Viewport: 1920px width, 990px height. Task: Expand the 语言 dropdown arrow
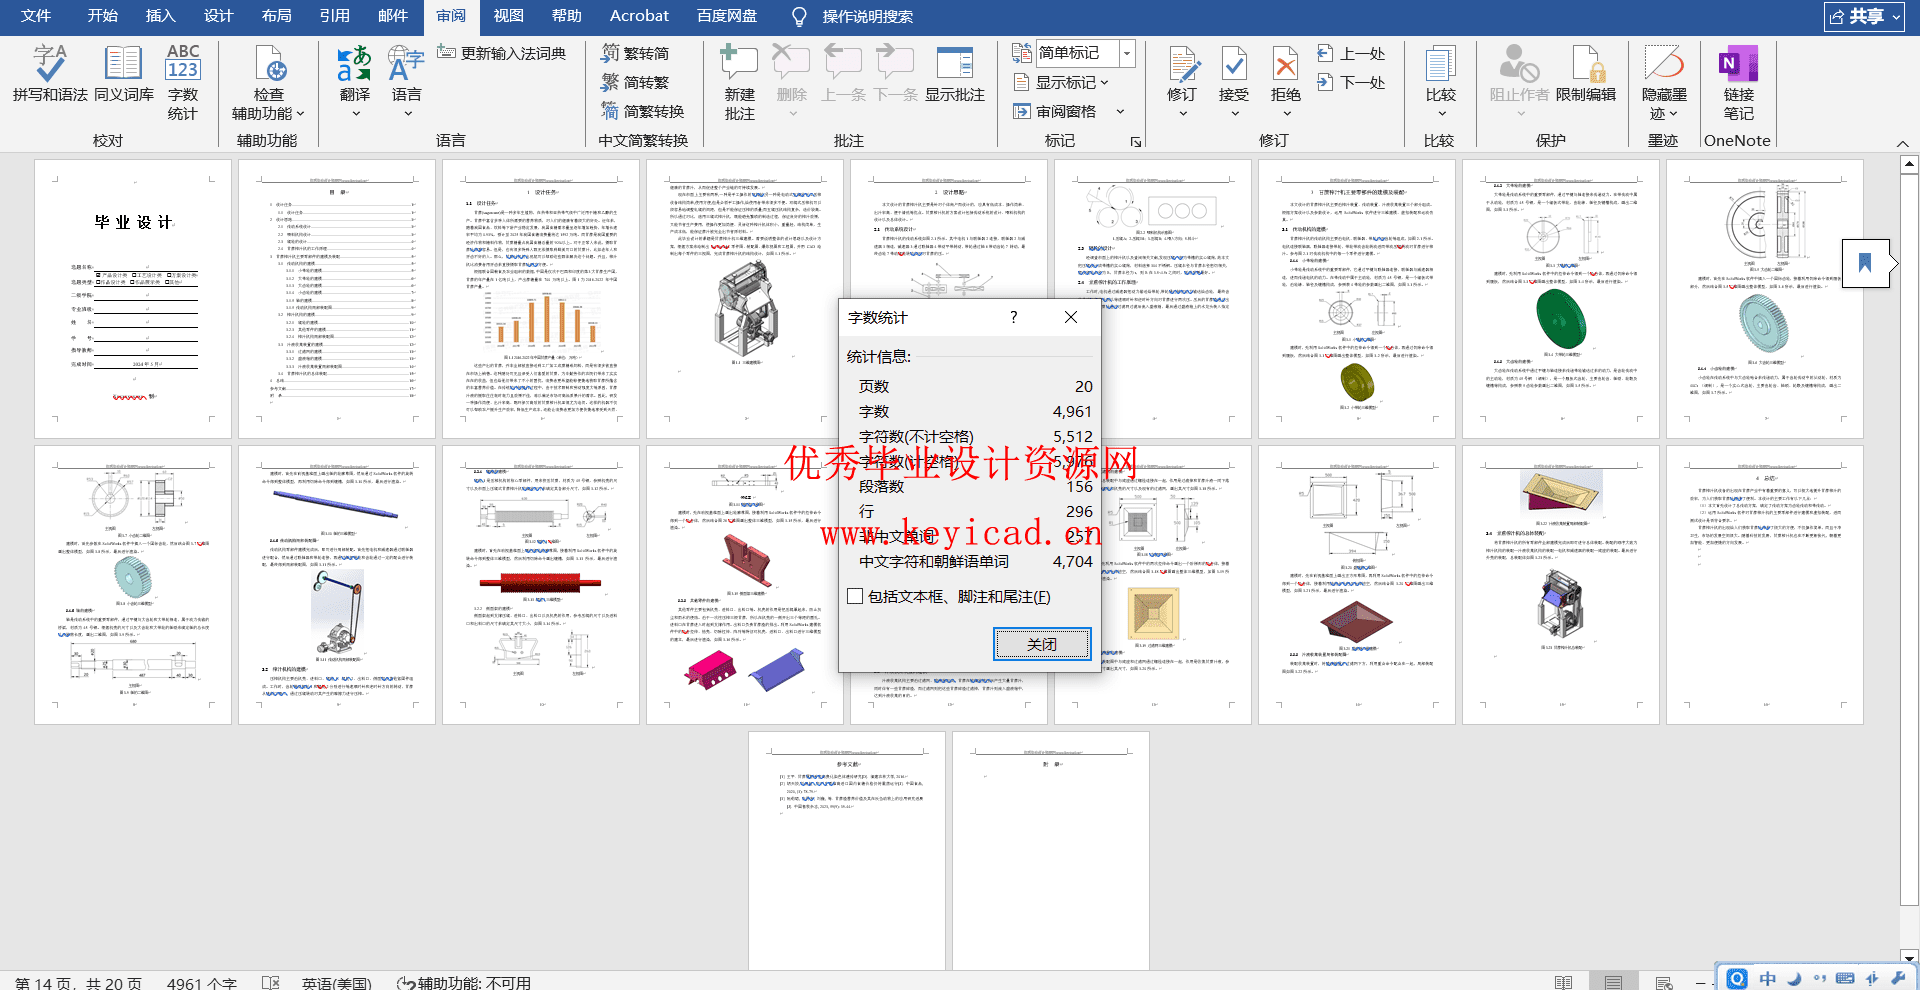(x=407, y=114)
